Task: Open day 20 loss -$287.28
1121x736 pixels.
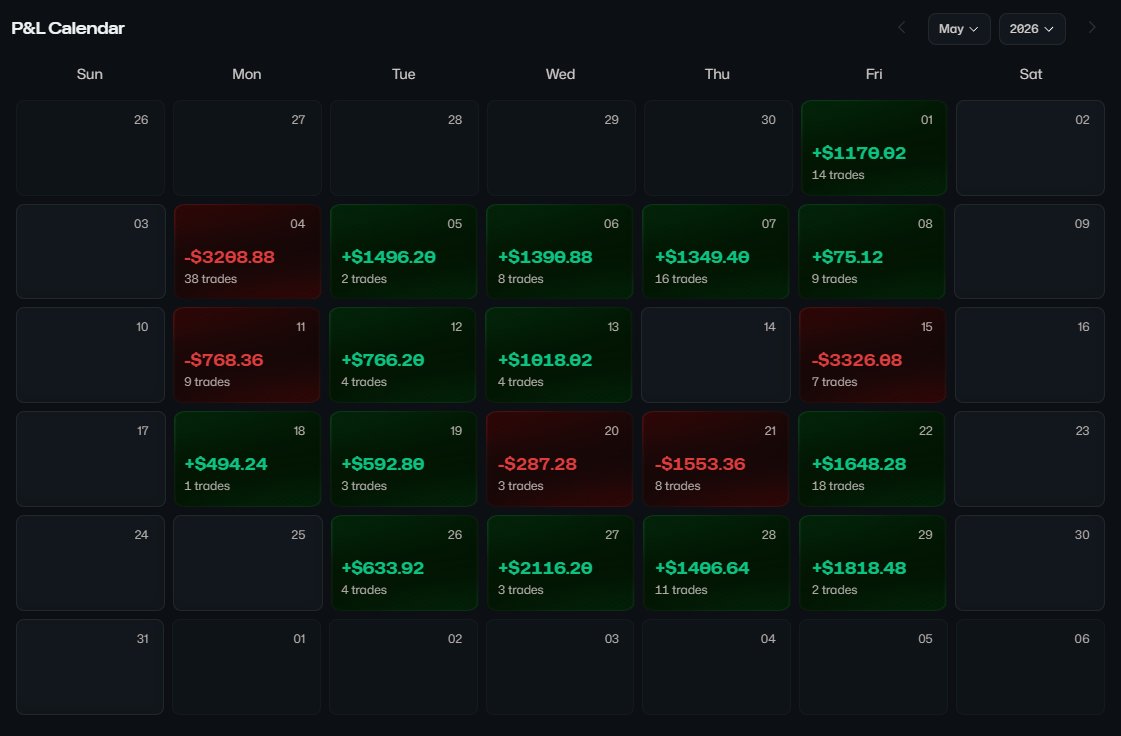Action: 560,459
